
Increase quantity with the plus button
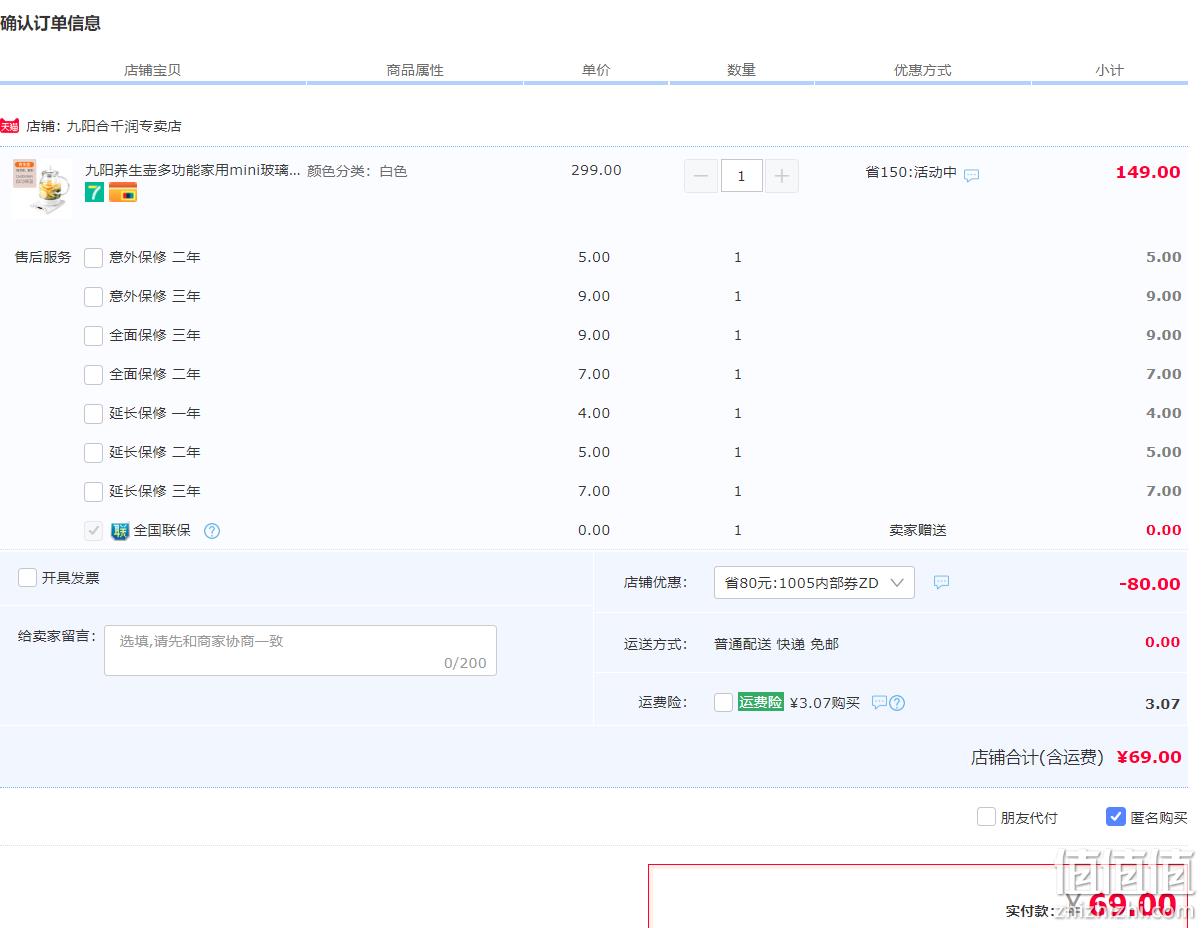tap(782, 176)
